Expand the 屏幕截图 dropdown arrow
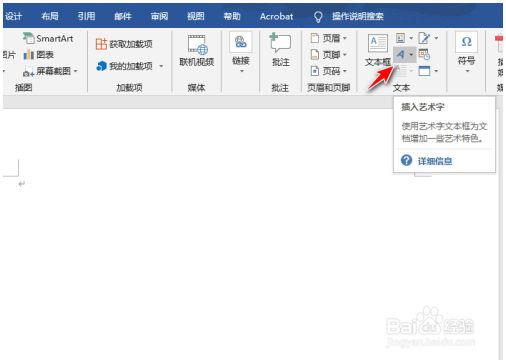The width and height of the screenshot is (506, 363). click(x=76, y=71)
